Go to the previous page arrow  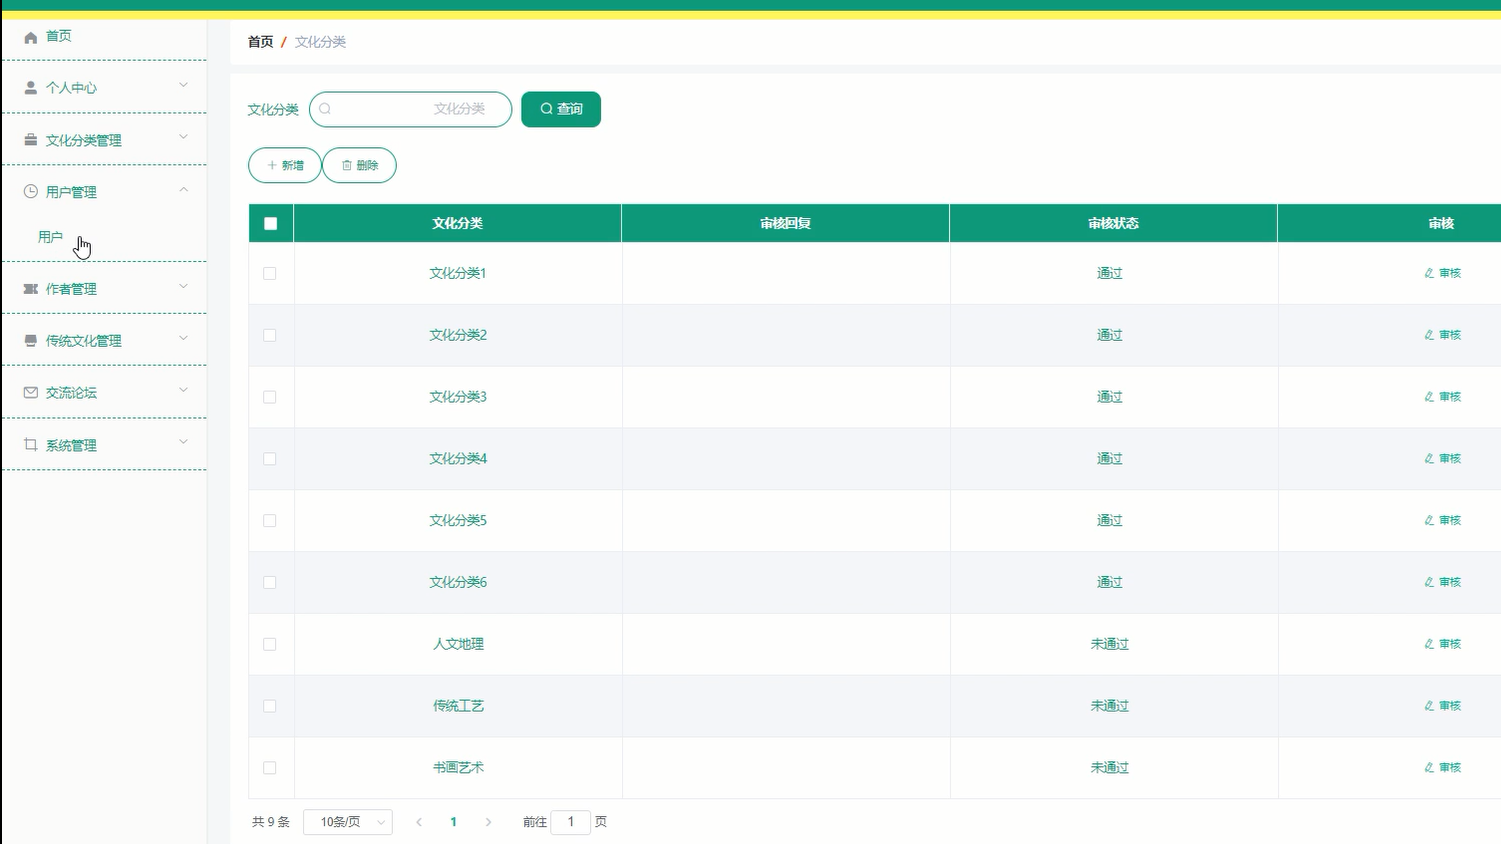pyautogui.click(x=419, y=822)
